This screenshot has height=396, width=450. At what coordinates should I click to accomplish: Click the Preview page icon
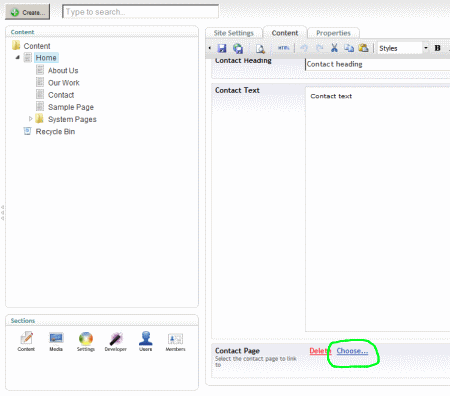point(260,49)
